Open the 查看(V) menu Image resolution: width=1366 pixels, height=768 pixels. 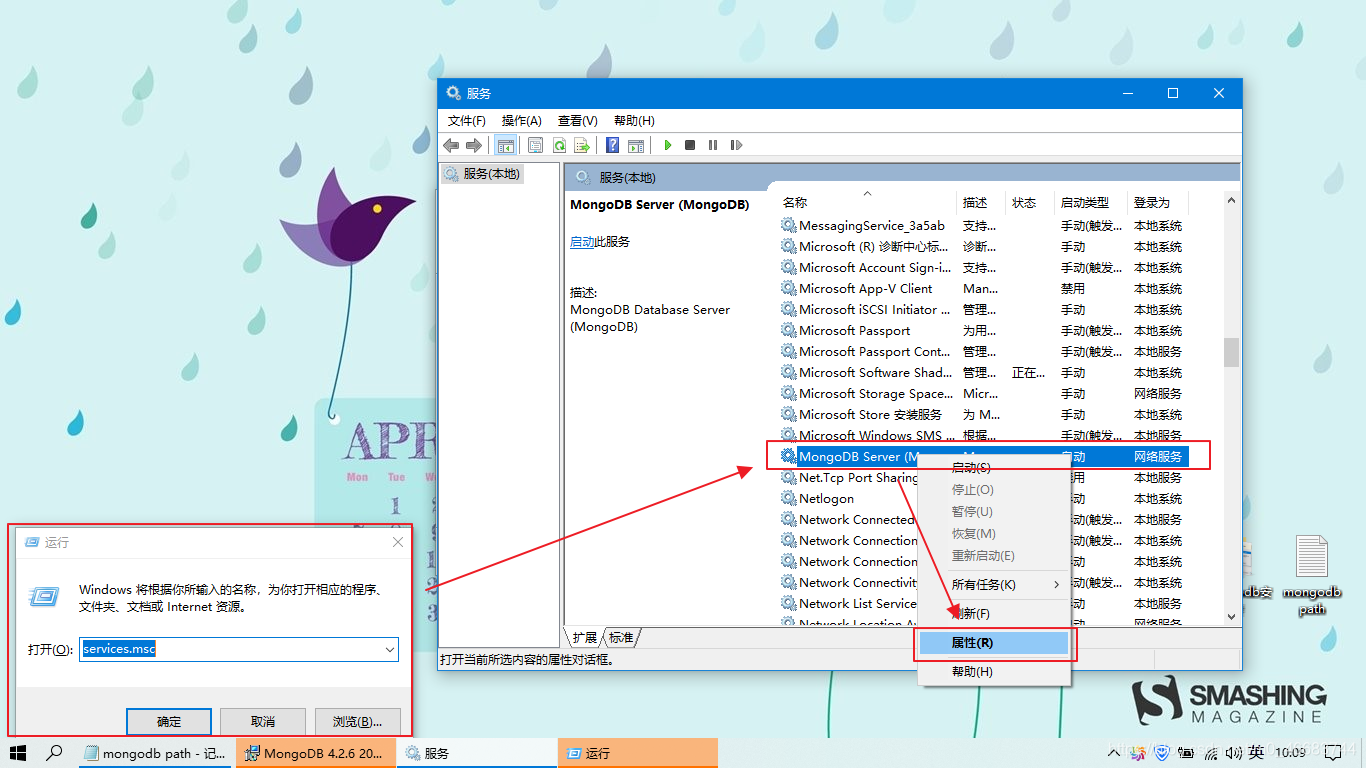pos(577,120)
